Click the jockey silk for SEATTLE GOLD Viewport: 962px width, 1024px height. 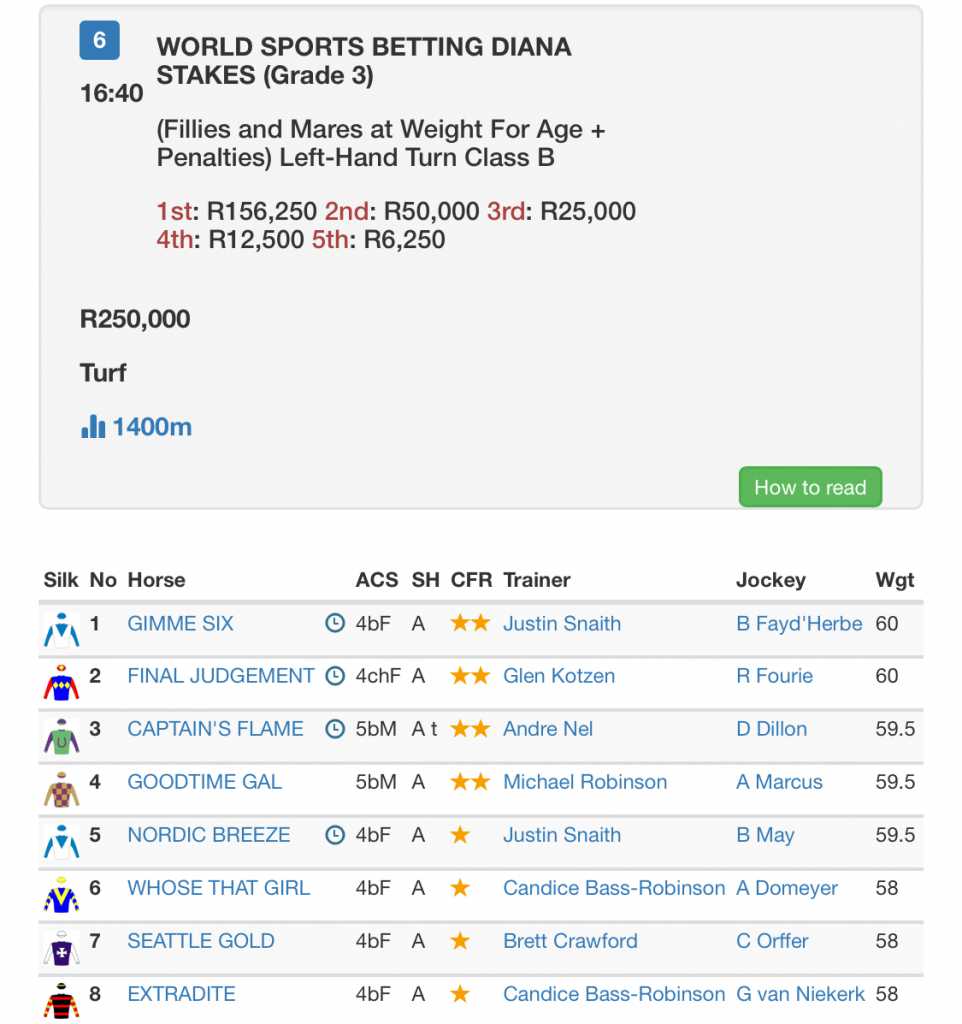(61, 948)
